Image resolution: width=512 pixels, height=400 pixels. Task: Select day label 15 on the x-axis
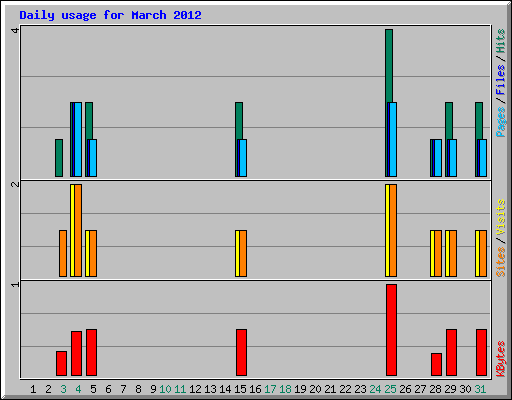[x=240, y=389]
